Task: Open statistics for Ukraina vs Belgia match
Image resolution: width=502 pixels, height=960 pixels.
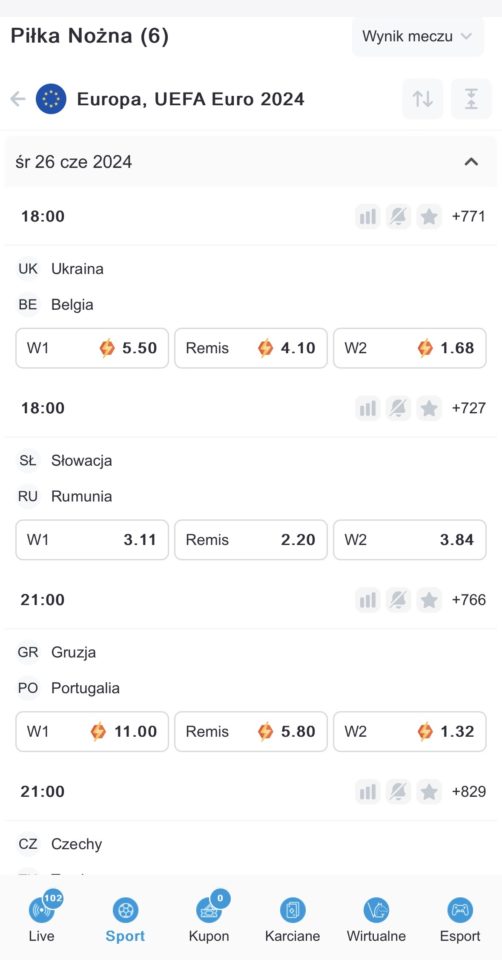Action: 368,217
